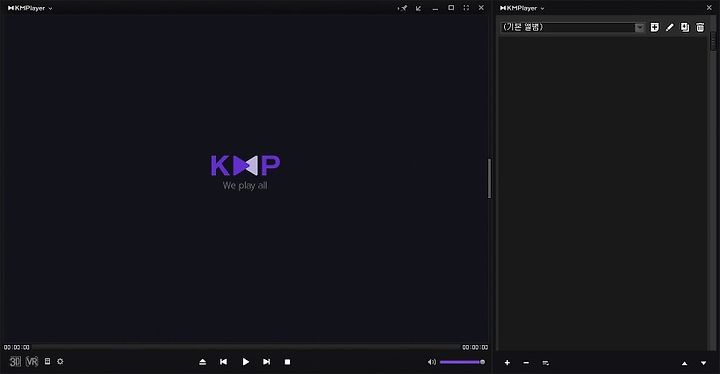Screen dimensions: 720x374
Task: Enter fullscreen mode in player window
Action: pyautogui.click(x=466, y=8)
